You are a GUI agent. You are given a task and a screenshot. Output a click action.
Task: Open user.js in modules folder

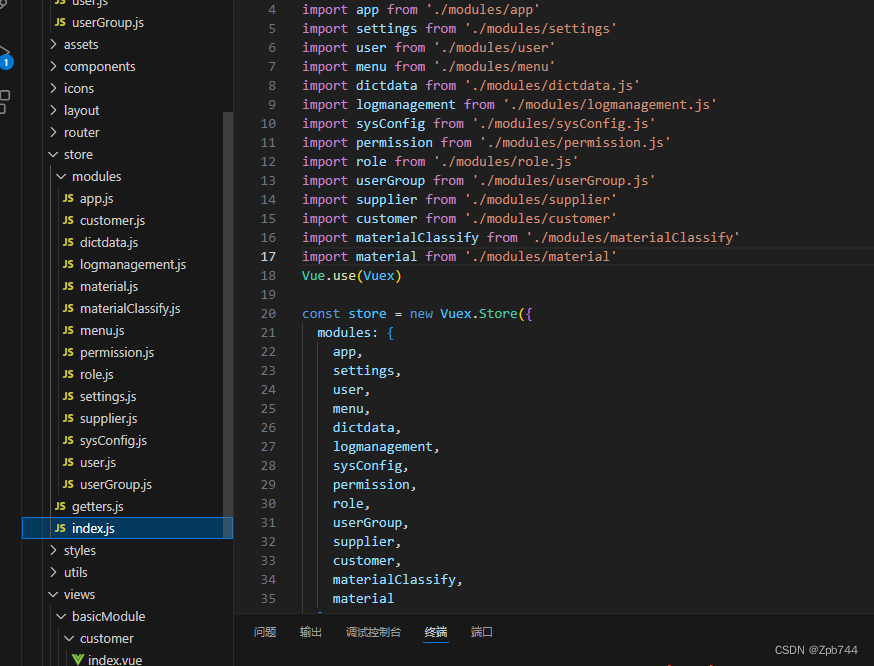coord(98,463)
